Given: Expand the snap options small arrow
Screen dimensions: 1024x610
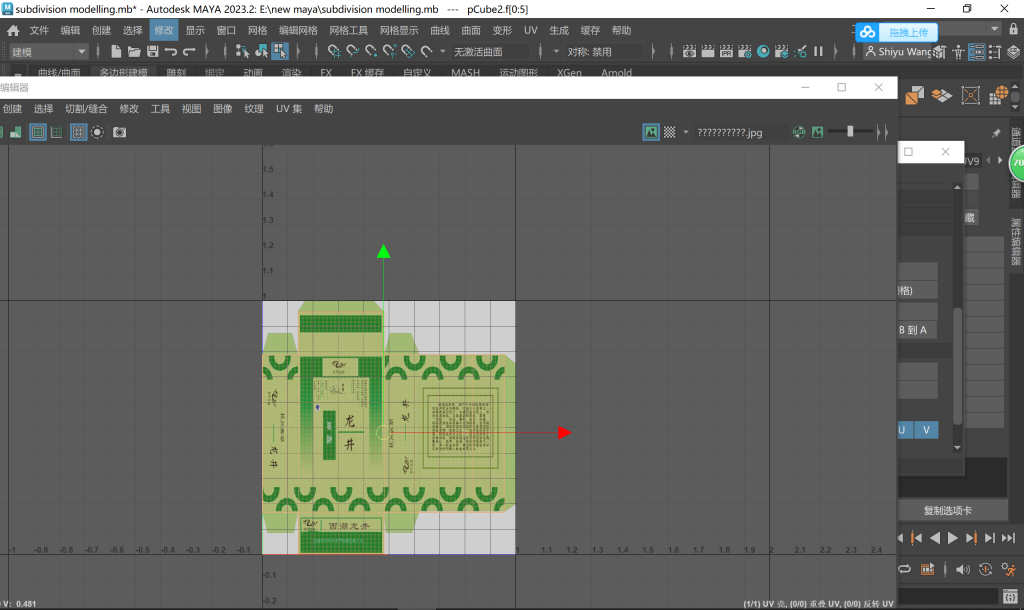Looking at the screenshot, I should click(443, 52).
